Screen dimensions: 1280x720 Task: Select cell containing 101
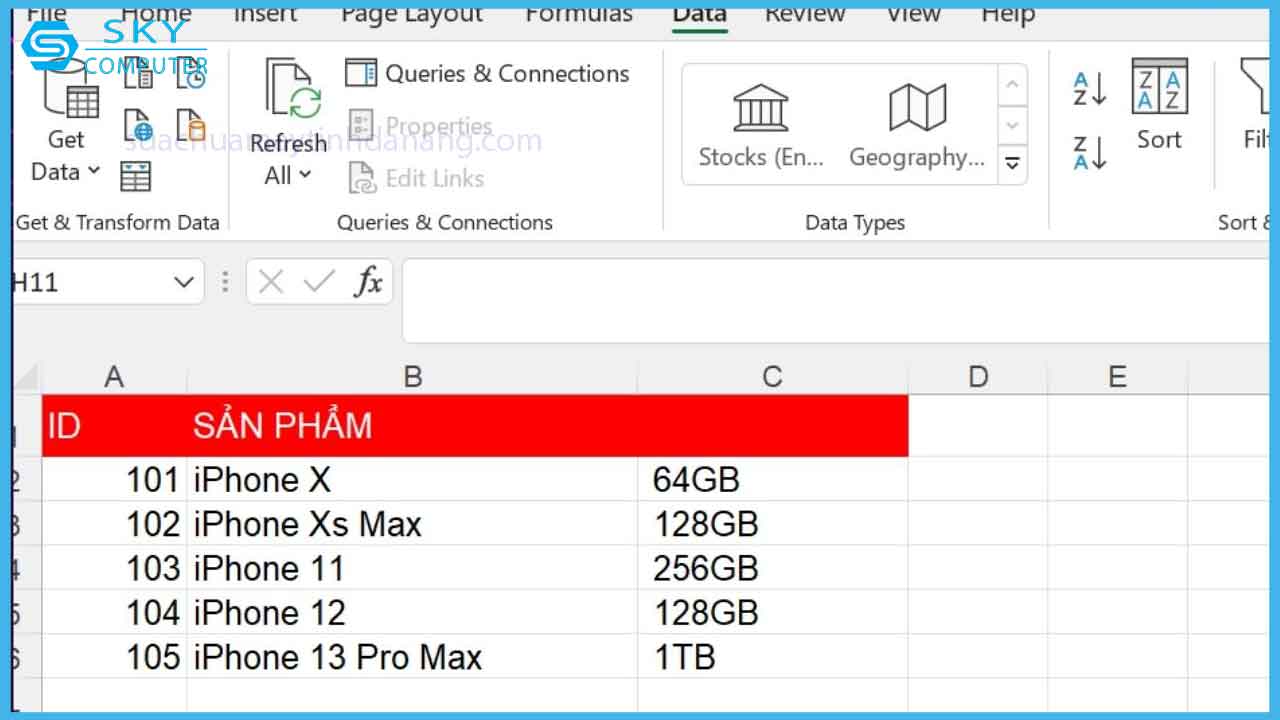(x=114, y=480)
